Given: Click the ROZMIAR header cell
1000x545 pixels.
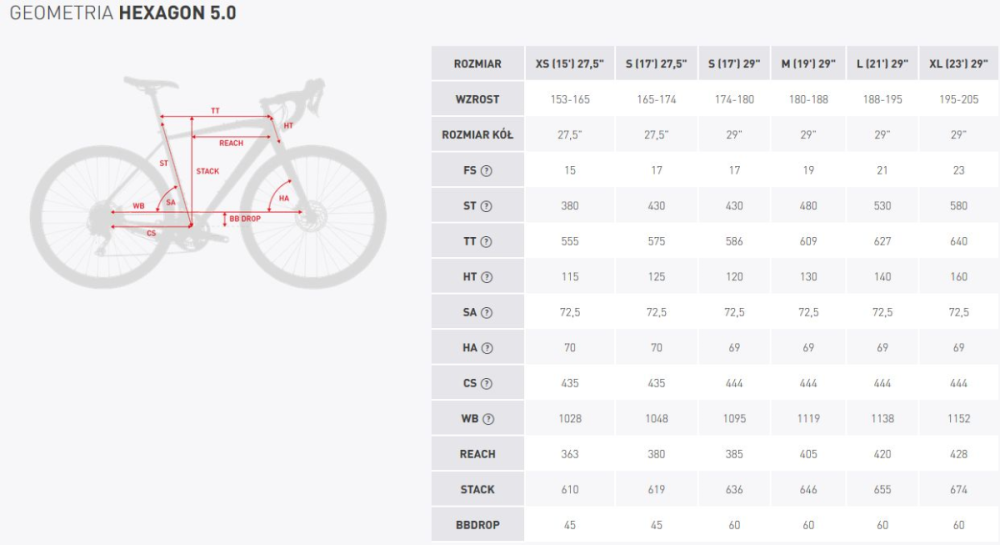Looking at the screenshot, I should 477,64.
